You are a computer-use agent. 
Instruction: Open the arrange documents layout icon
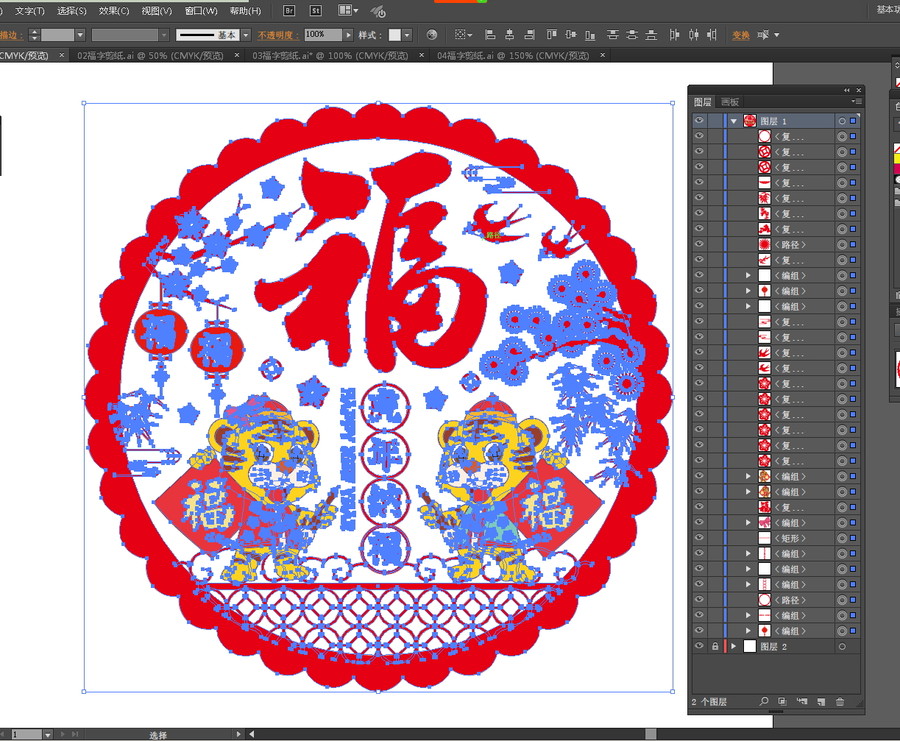[348, 10]
